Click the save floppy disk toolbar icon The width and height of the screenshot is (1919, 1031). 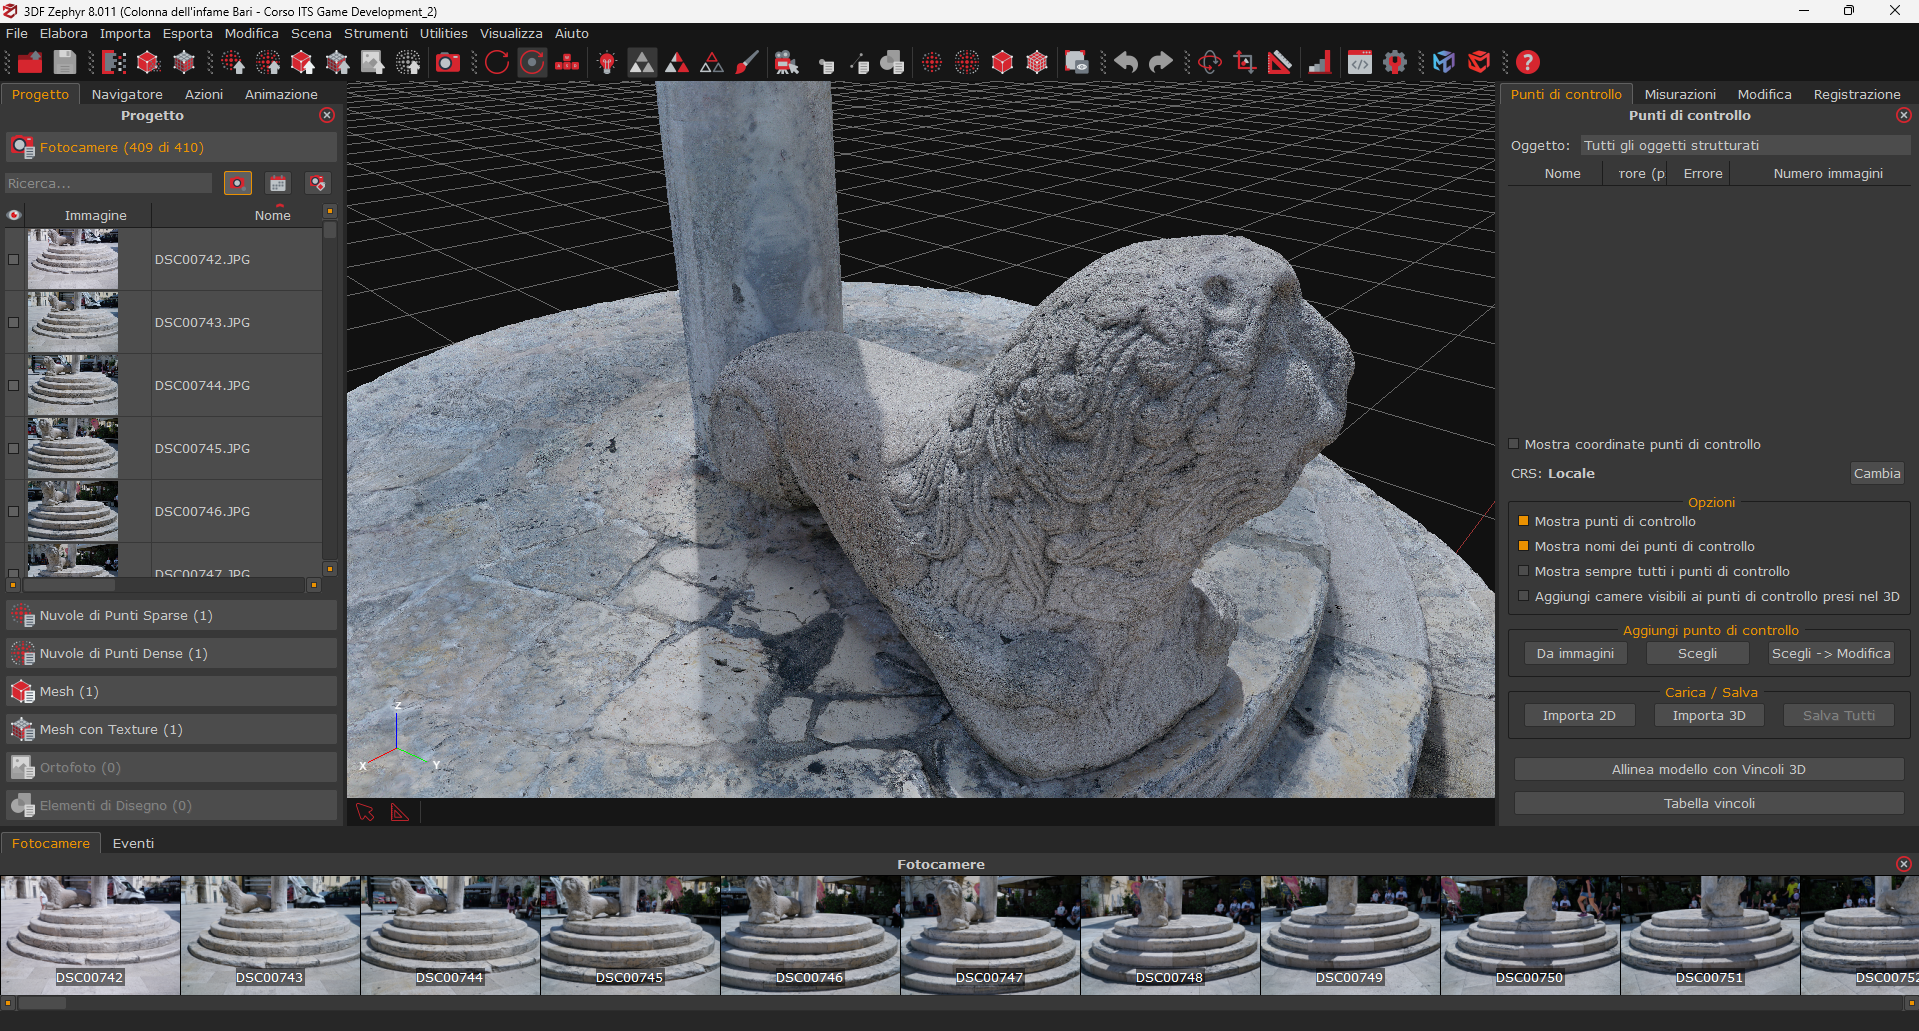click(65, 63)
